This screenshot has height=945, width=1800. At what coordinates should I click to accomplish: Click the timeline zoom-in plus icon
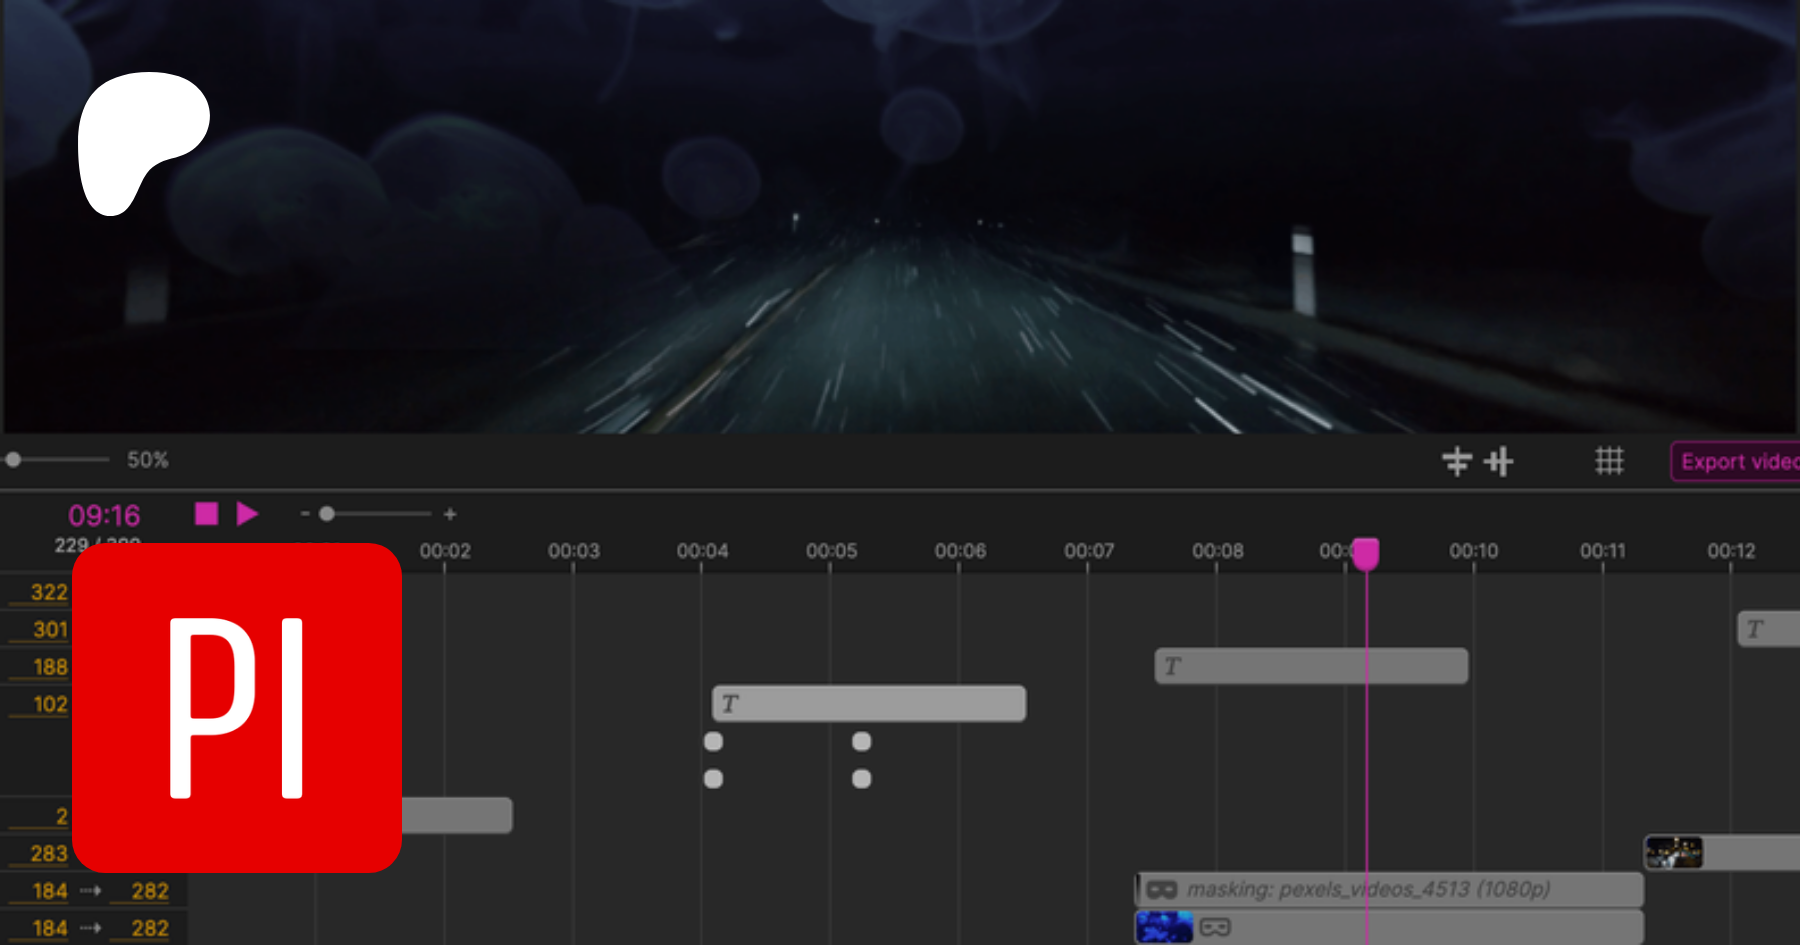coord(450,514)
